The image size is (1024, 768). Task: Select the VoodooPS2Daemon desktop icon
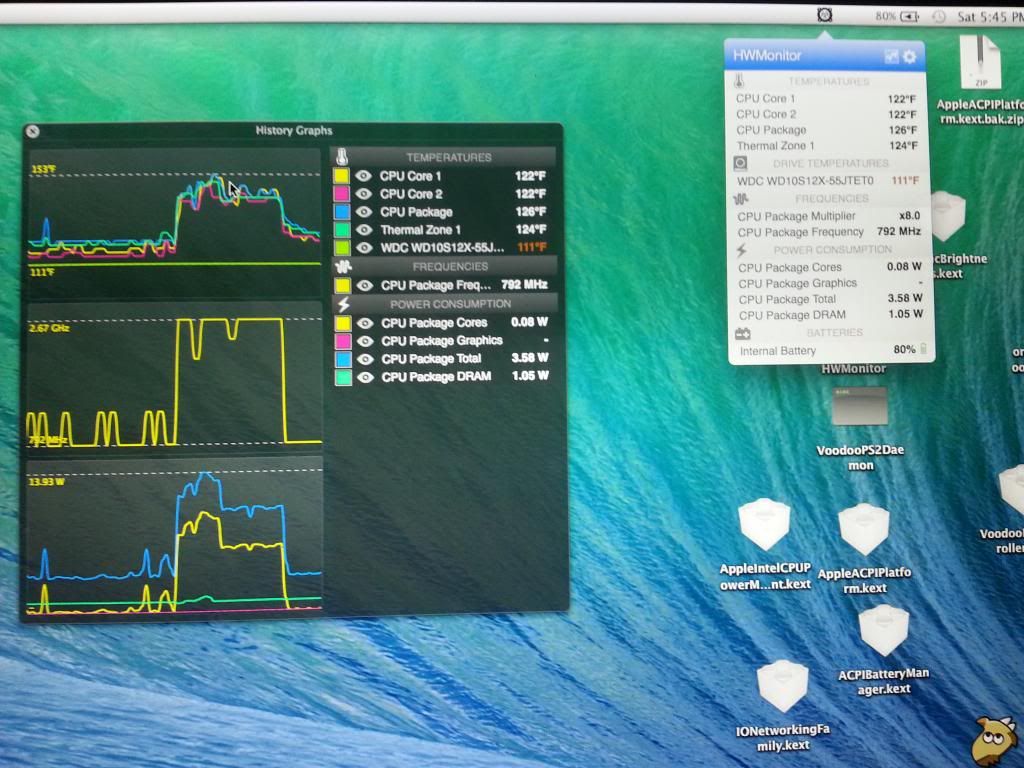click(x=860, y=427)
